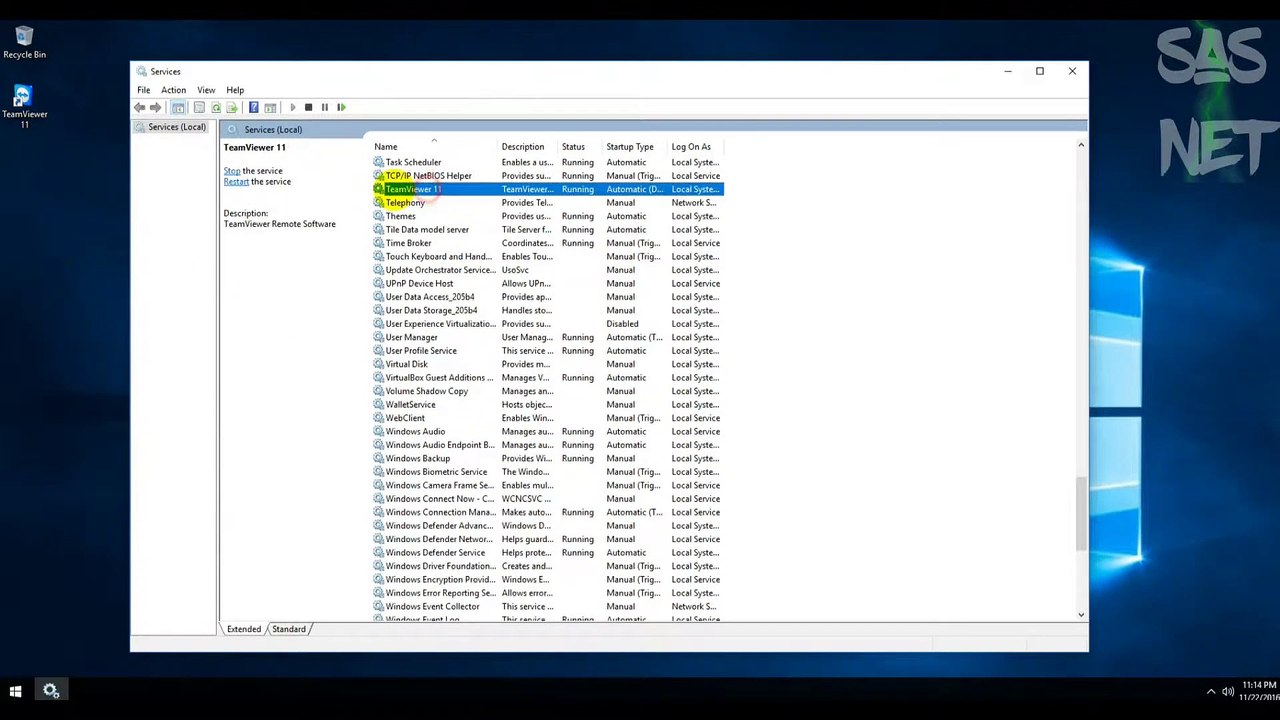Screen dimensions: 1280x720
Task: Click the Start Service play icon
Action: [292, 107]
